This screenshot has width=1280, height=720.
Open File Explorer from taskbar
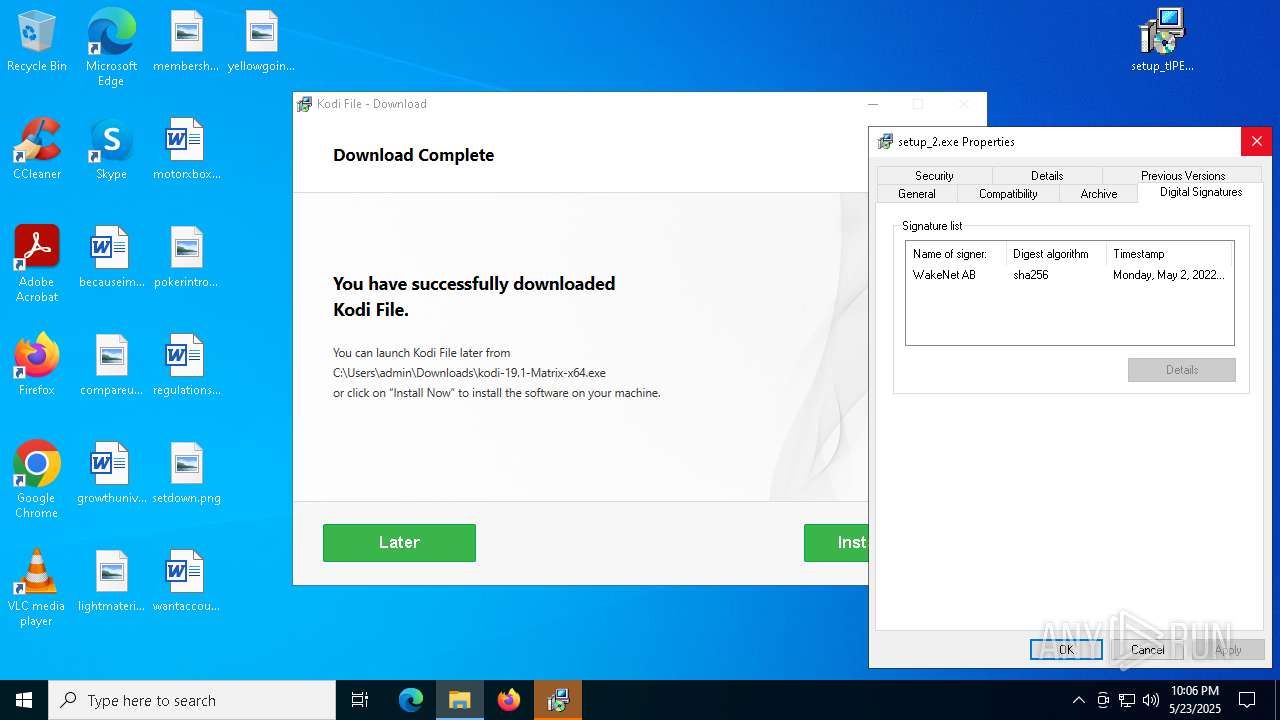point(460,700)
